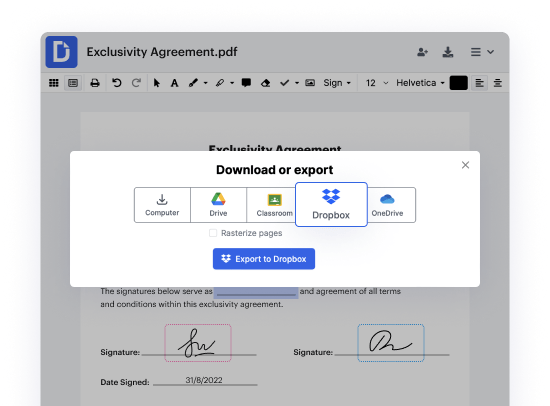Redo the last action
Screen dimensions: 550x406
(136, 83)
